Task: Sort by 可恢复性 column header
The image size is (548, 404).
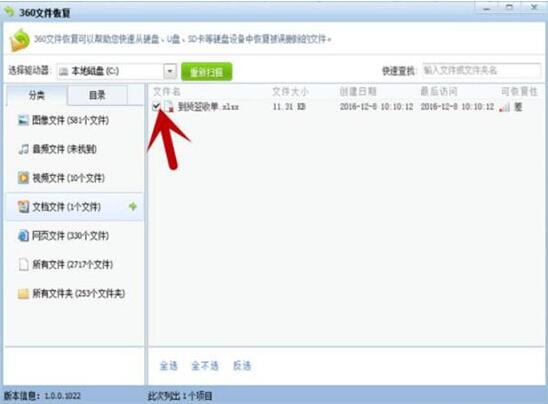Action: [519, 92]
